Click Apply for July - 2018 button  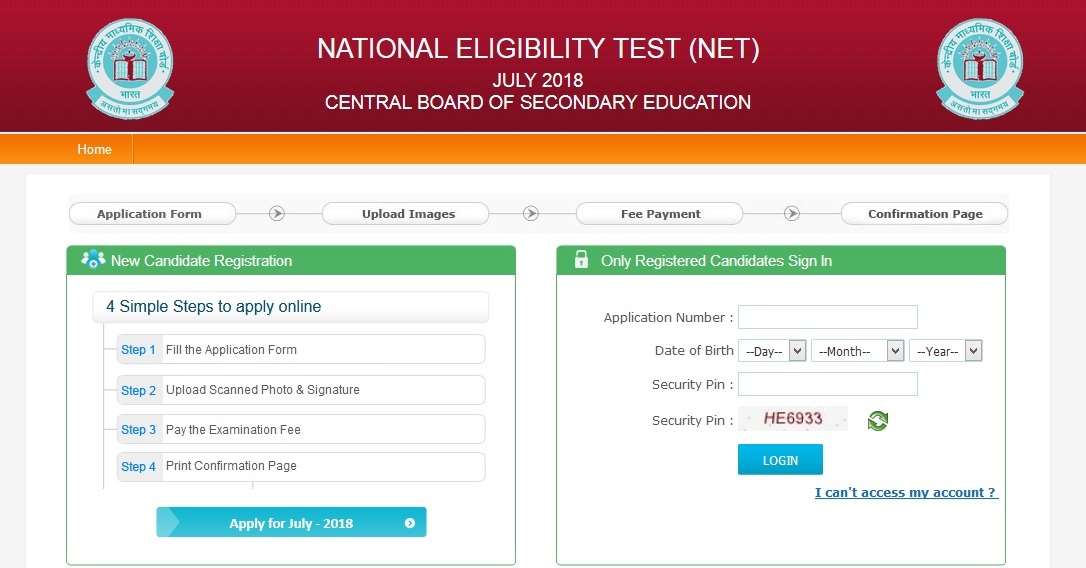pyautogui.click(x=292, y=523)
